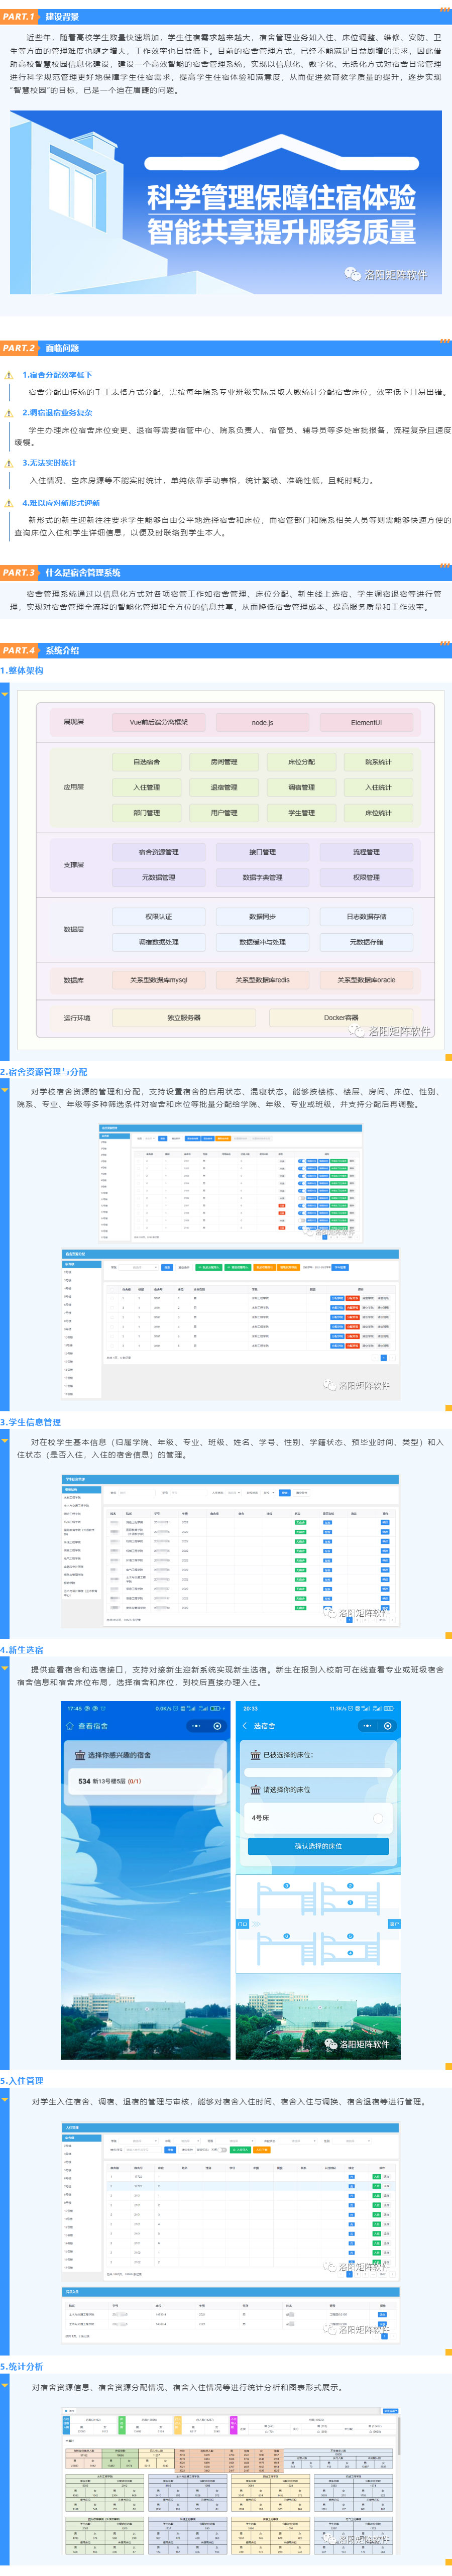Screen dimensions: 452x2576
Task: Open the three-dot menu on the 选宿舍 screen
Action: (x=368, y=1725)
